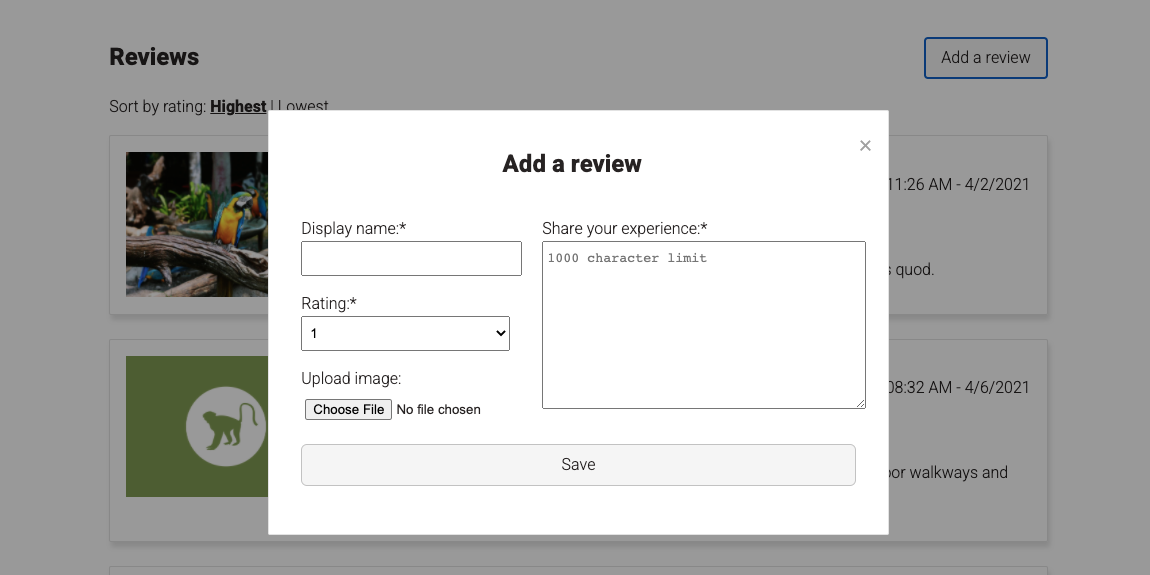Click the "11:26 AM - 4/2/2021" timestamp
Screen dimensions: 1150x575
click(x=959, y=184)
